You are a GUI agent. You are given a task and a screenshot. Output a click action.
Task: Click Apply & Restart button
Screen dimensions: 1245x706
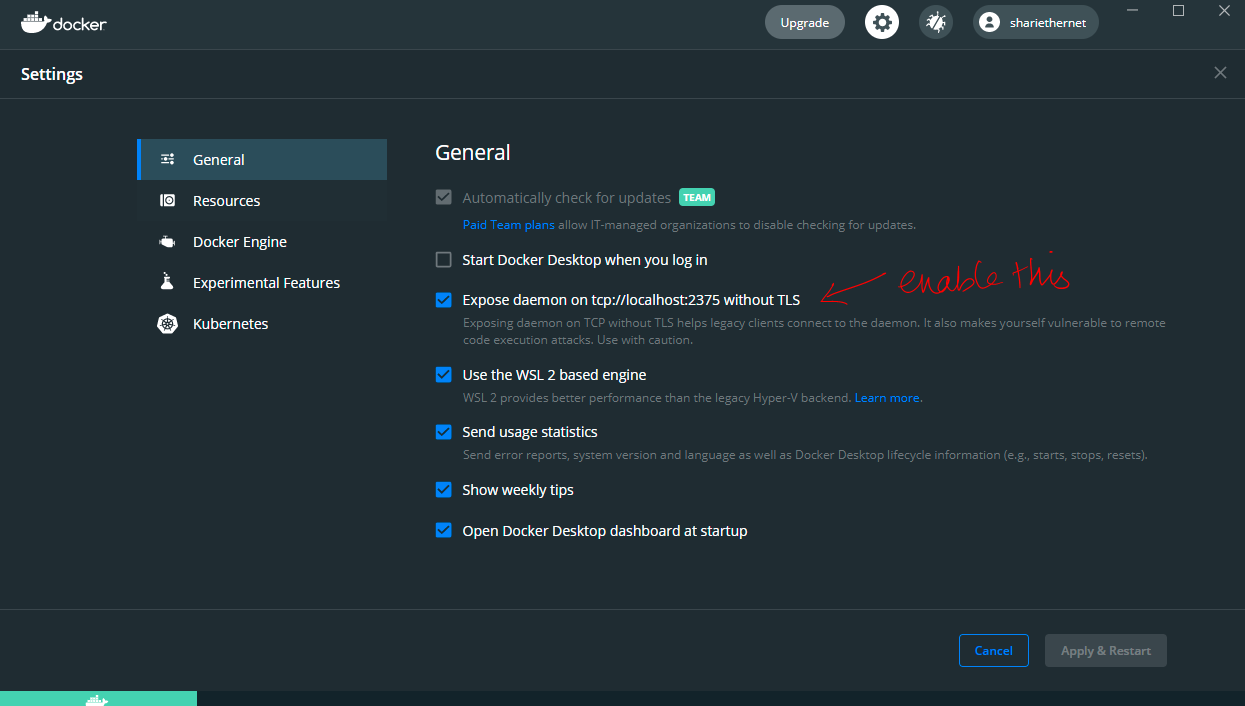(x=1106, y=650)
